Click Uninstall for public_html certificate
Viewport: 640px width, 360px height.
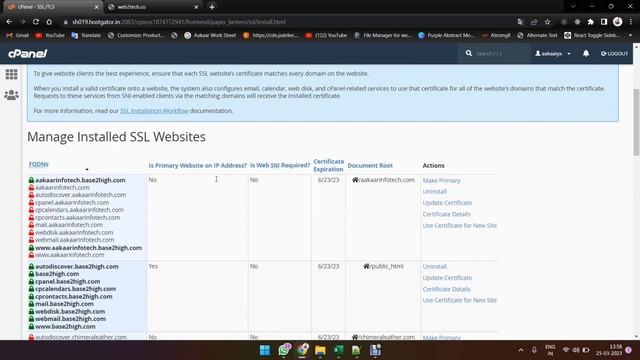pos(435,267)
